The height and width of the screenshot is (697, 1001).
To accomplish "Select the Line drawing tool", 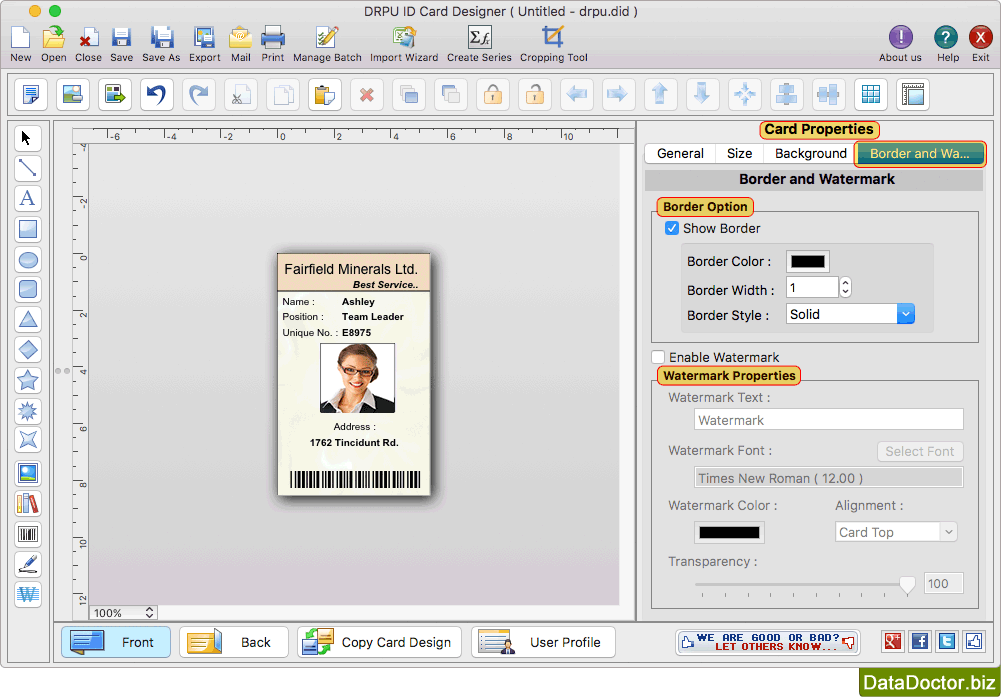I will 27,168.
